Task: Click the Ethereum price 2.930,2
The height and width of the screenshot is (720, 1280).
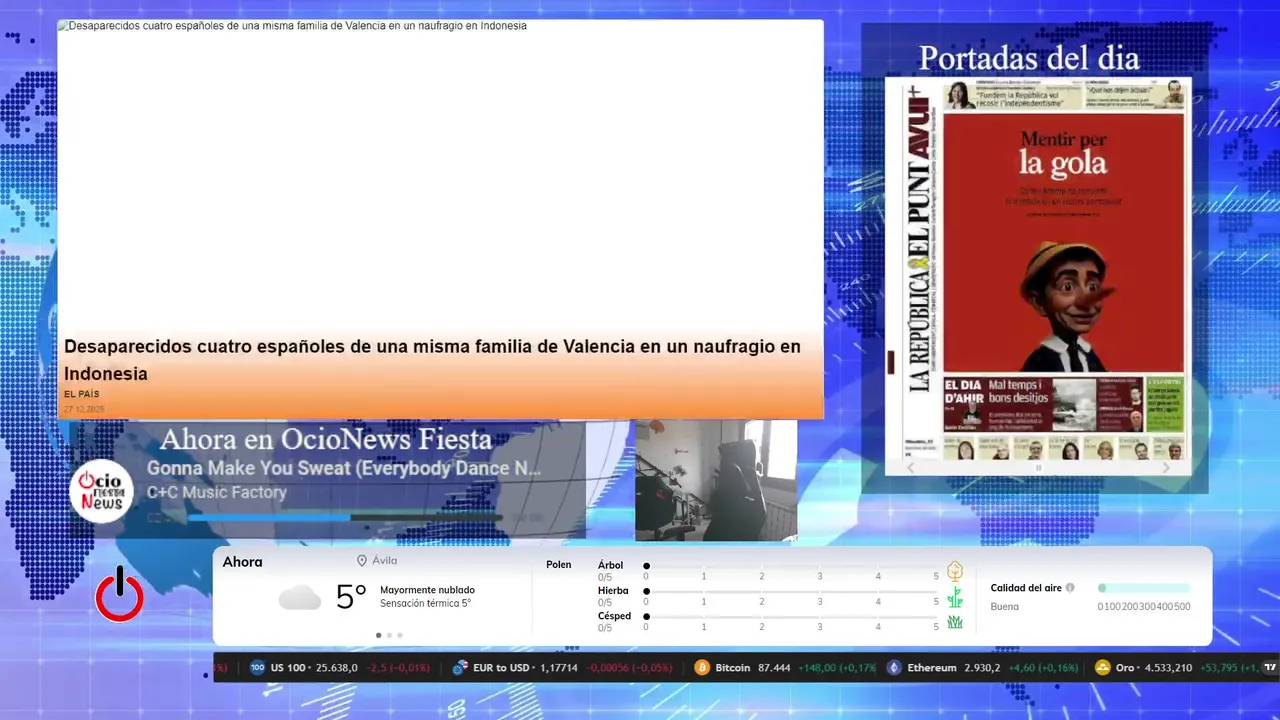Action: pyautogui.click(x=981, y=667)
